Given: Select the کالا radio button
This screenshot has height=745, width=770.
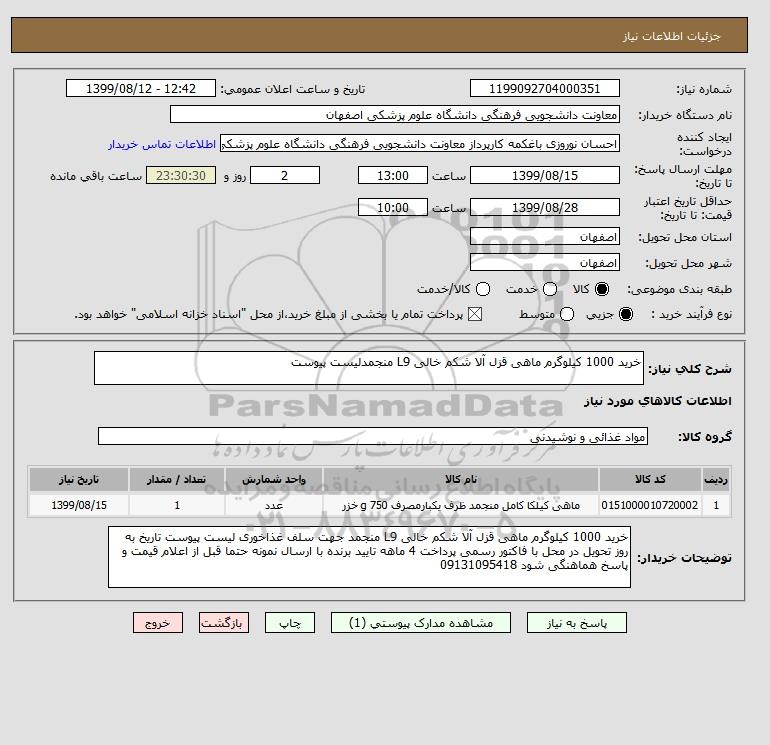Looking at the screenshot, I should pos(602,289).
